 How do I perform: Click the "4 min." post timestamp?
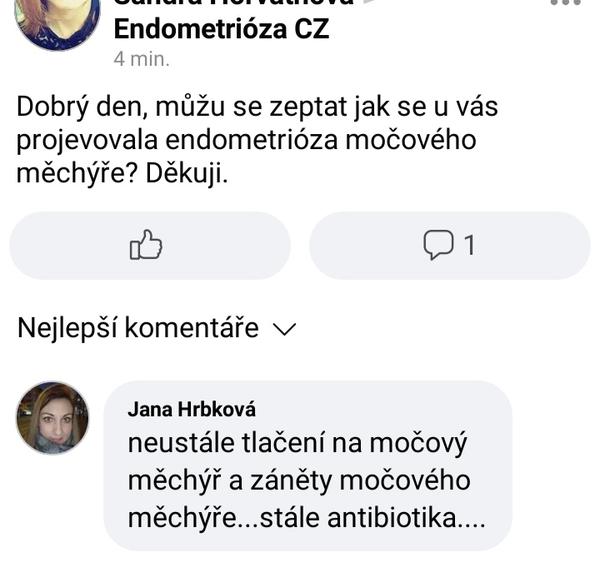pyautogui.click(x=141, y=58)
